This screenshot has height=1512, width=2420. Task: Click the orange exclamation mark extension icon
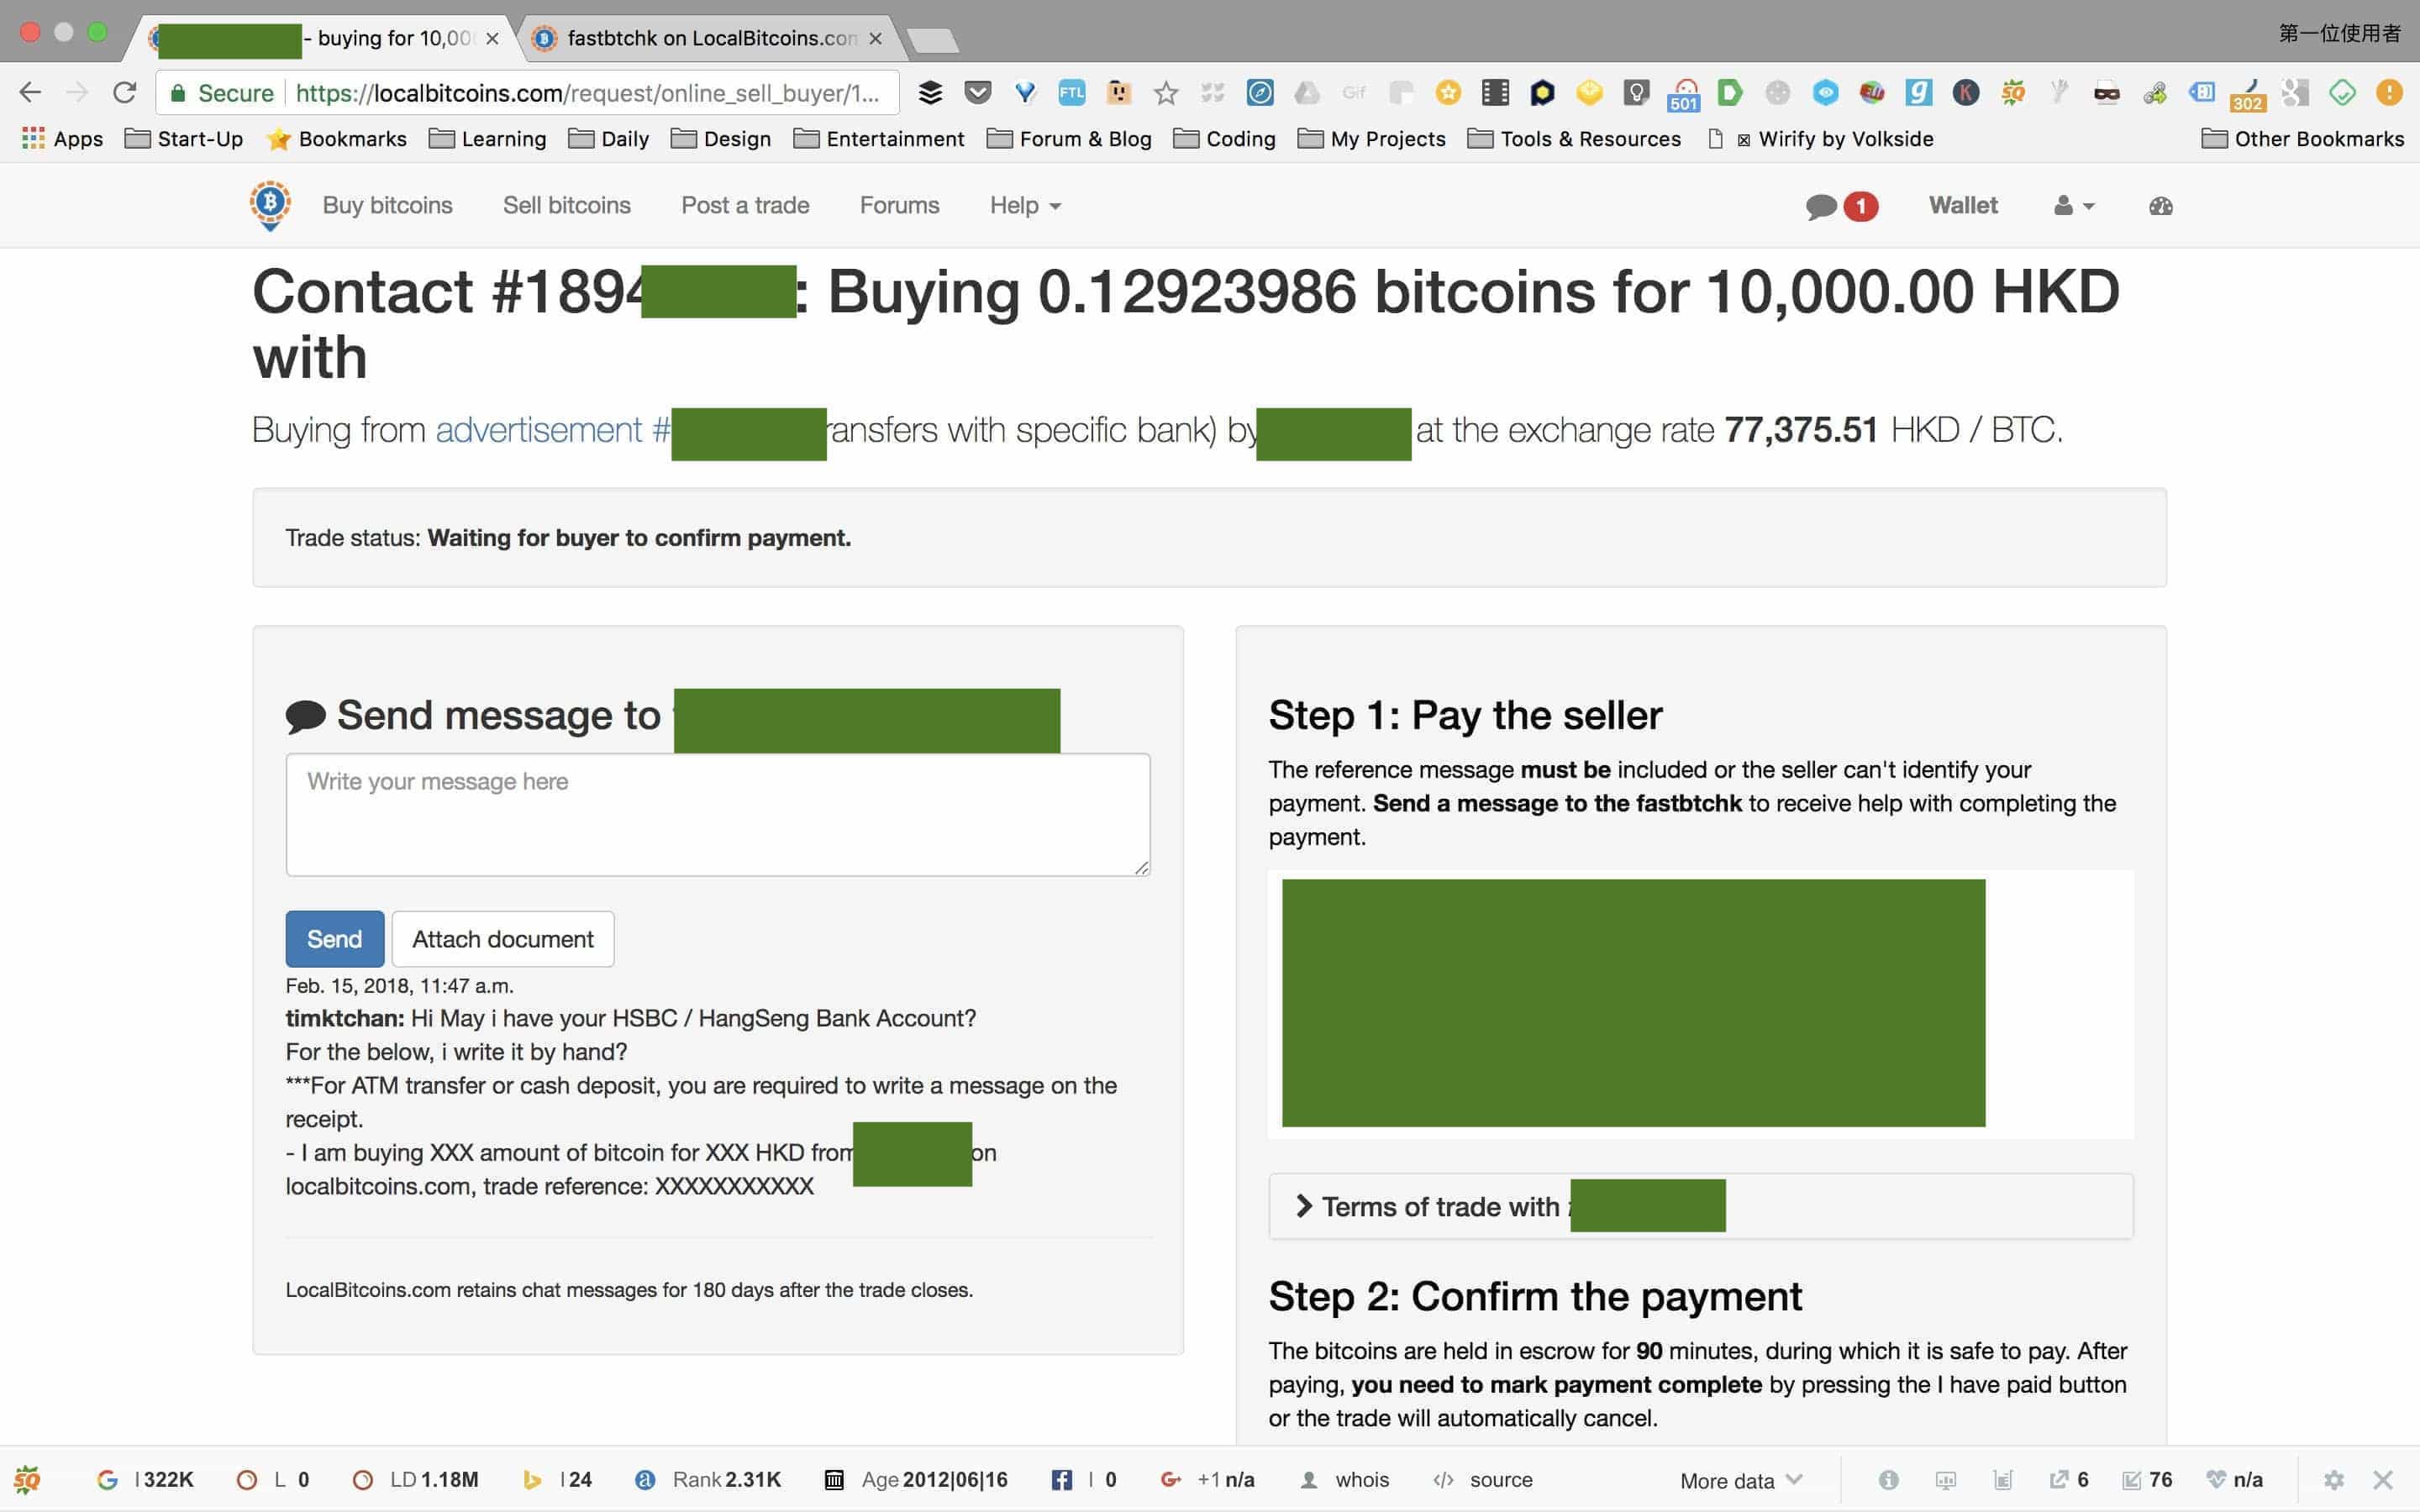pyautogui.click(x=2389, y=93)
